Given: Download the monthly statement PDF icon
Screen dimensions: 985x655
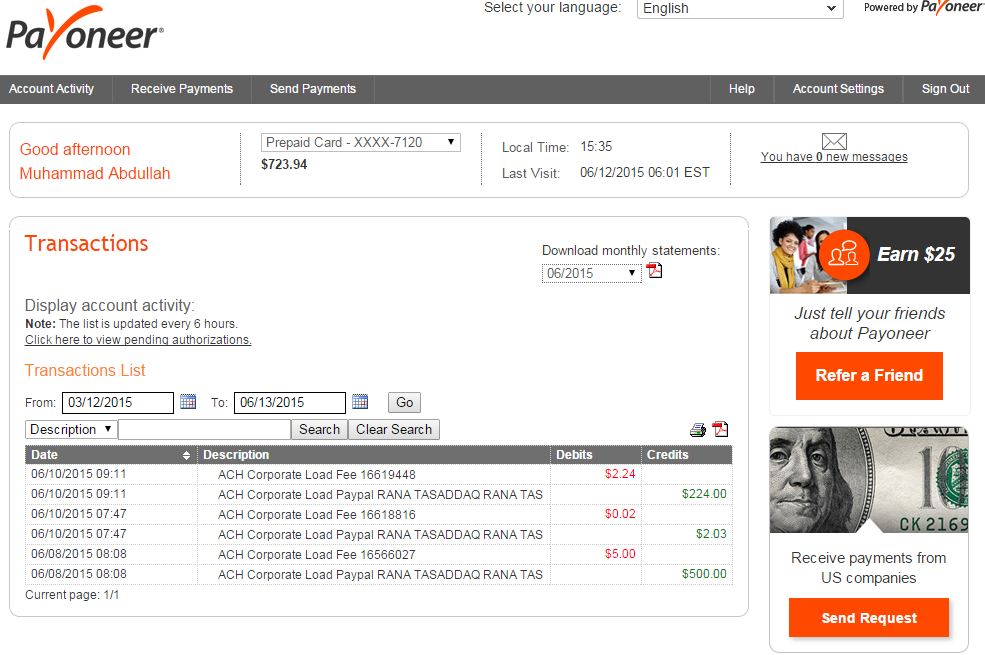Looking at the screenshot, I should 655,271.
